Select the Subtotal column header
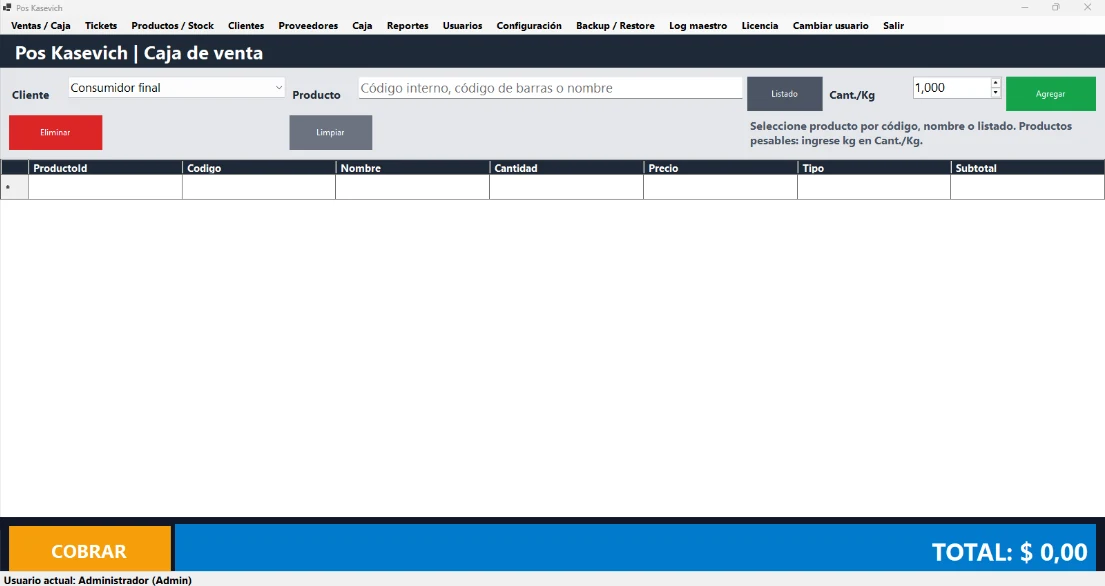 1027,168
